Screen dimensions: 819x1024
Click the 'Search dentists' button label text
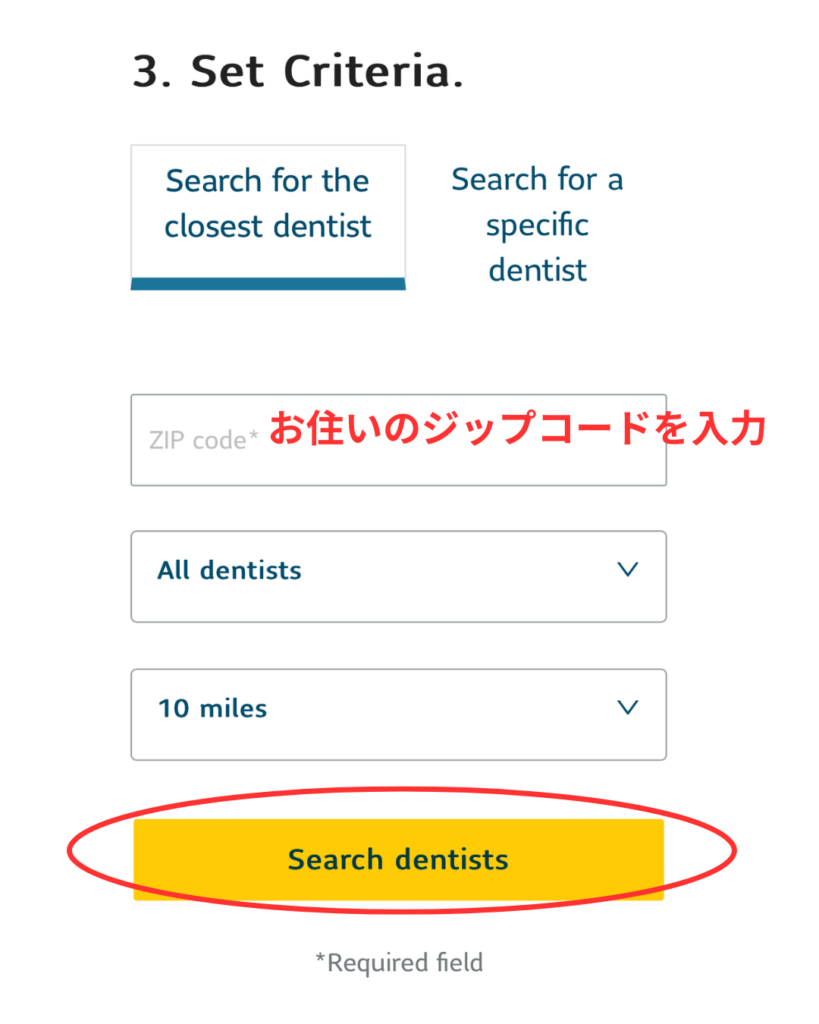398,860
